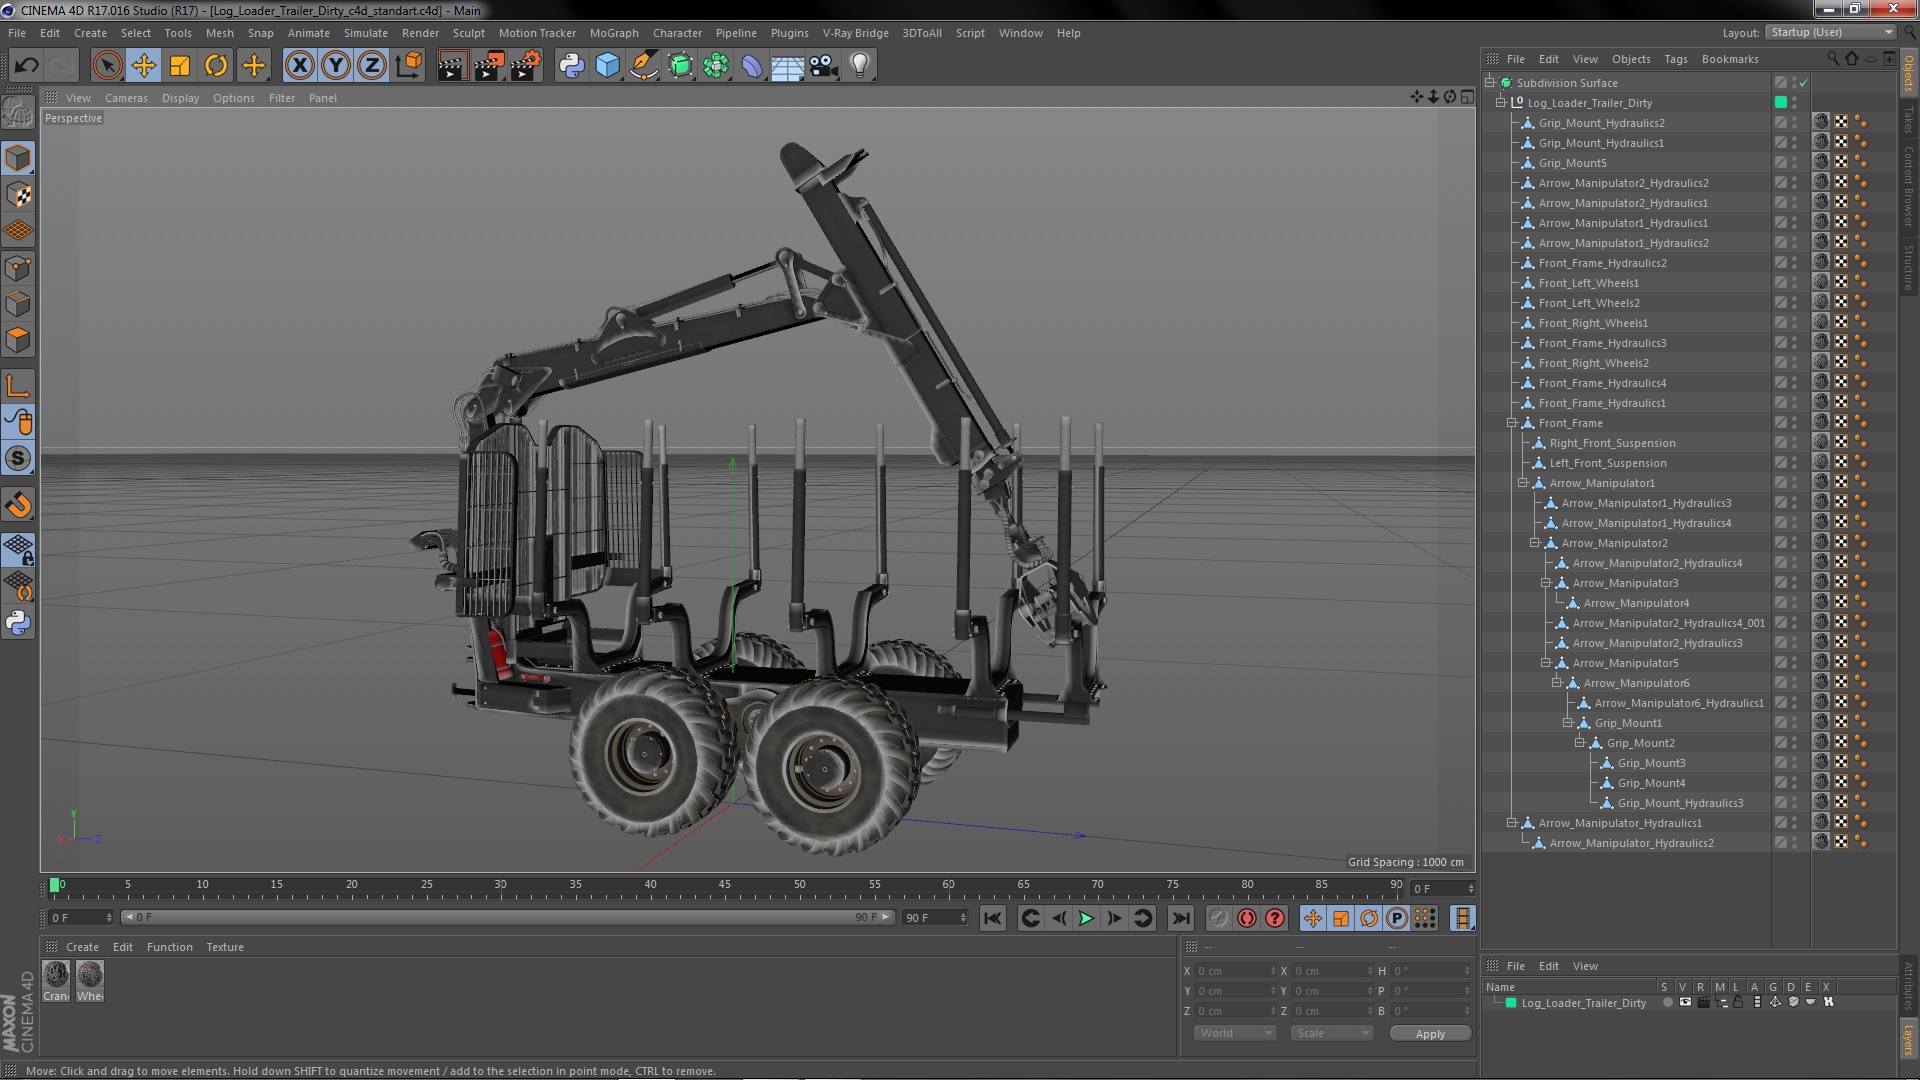Go to start of animation
This screenshot has width=1920, height=1080.
[992, 918]
